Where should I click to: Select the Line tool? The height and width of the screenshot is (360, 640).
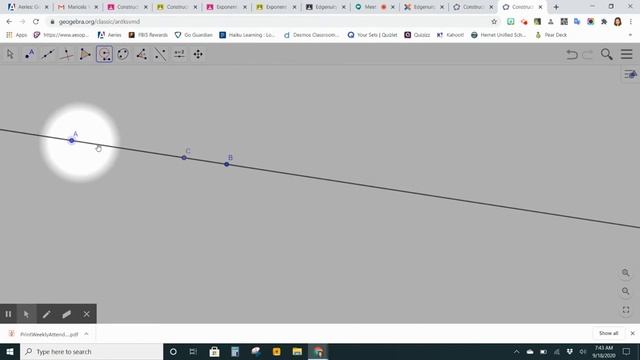point(48,54)
